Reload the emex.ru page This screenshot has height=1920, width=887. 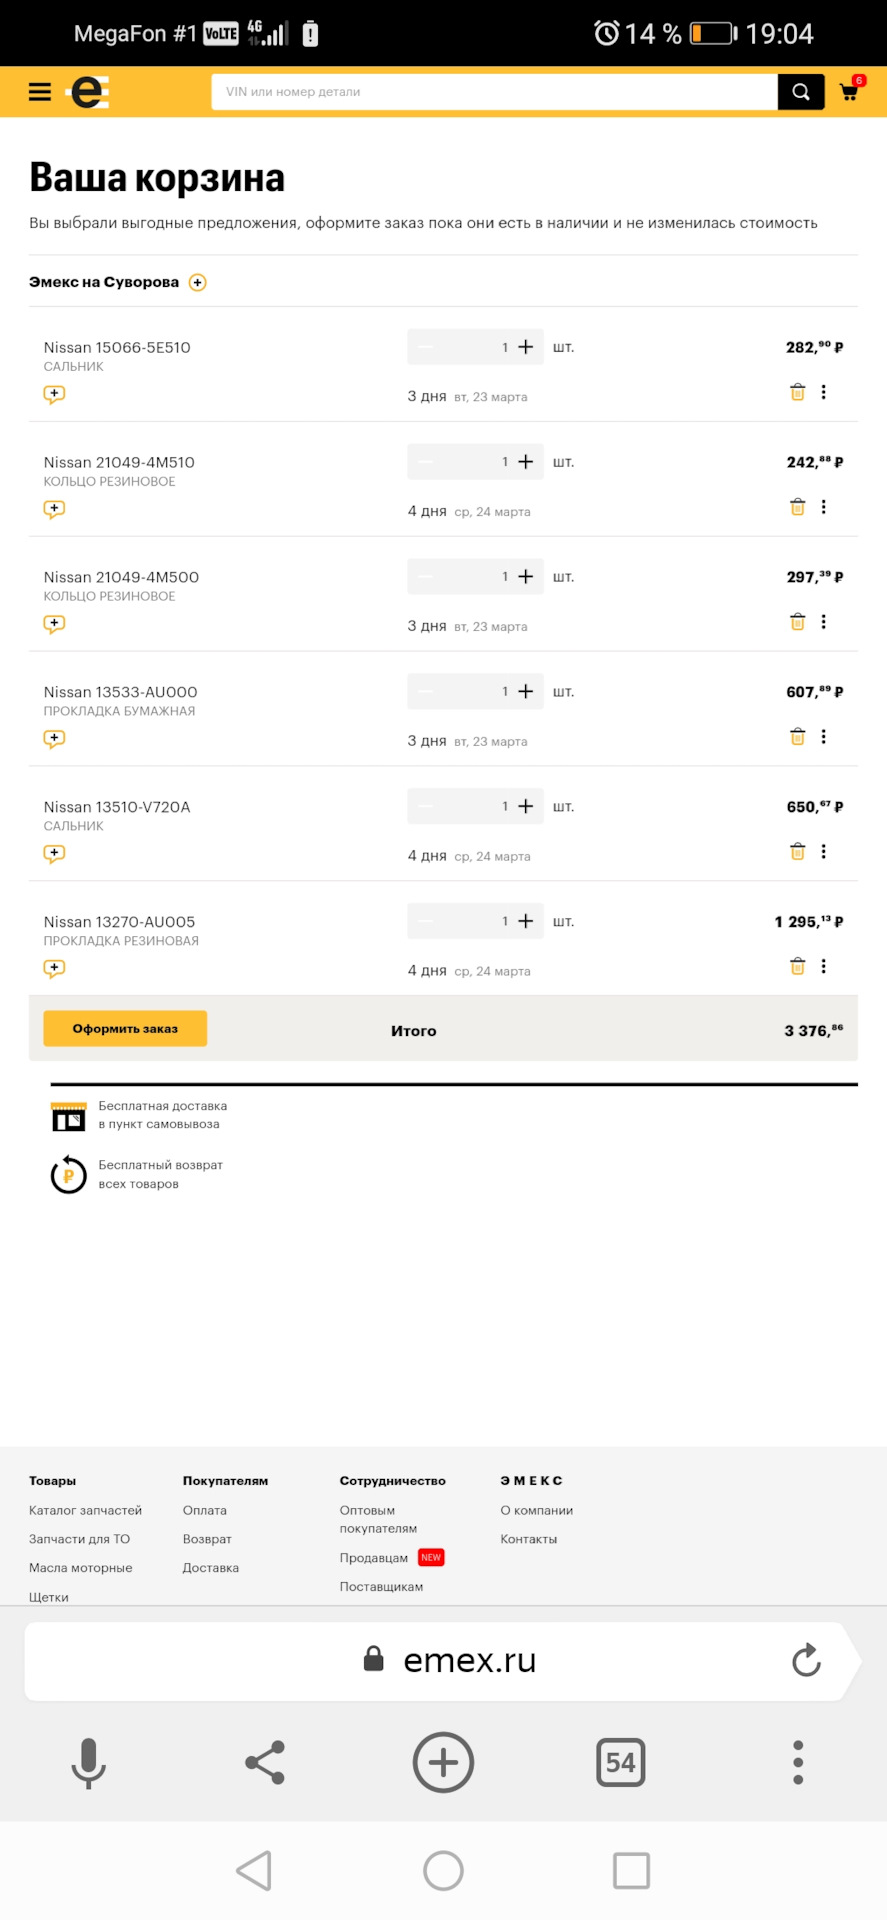806,1661
